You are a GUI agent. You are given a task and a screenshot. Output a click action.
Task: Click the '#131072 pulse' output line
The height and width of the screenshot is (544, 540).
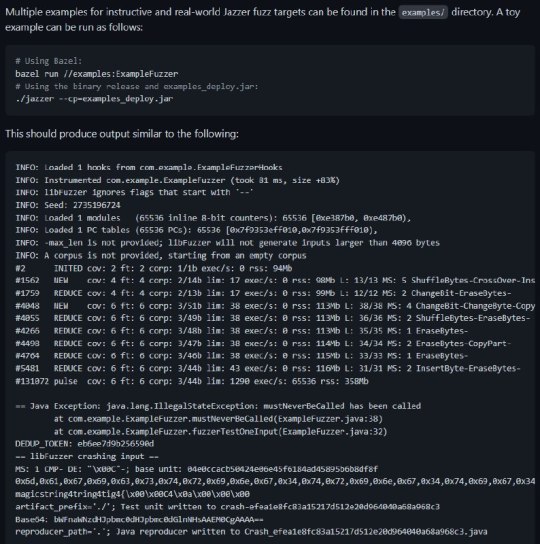(x=192, y=381)
